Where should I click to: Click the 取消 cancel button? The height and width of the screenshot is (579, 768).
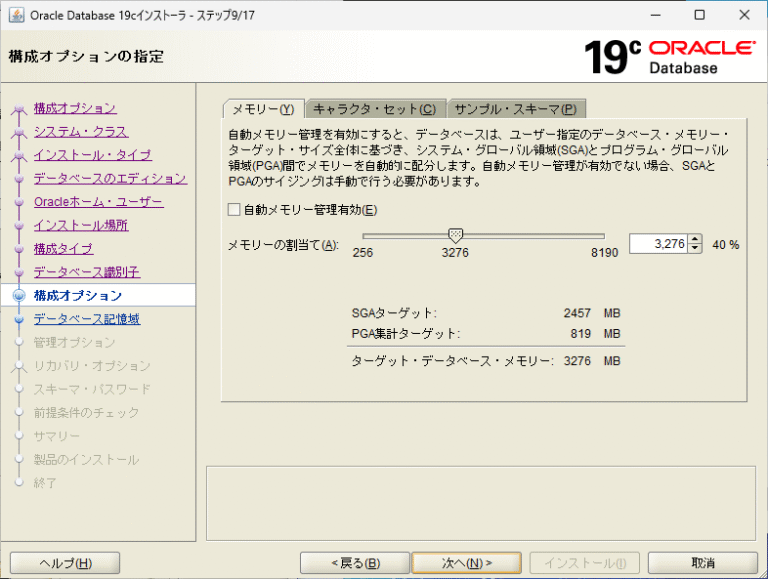(x=703, y=563)
